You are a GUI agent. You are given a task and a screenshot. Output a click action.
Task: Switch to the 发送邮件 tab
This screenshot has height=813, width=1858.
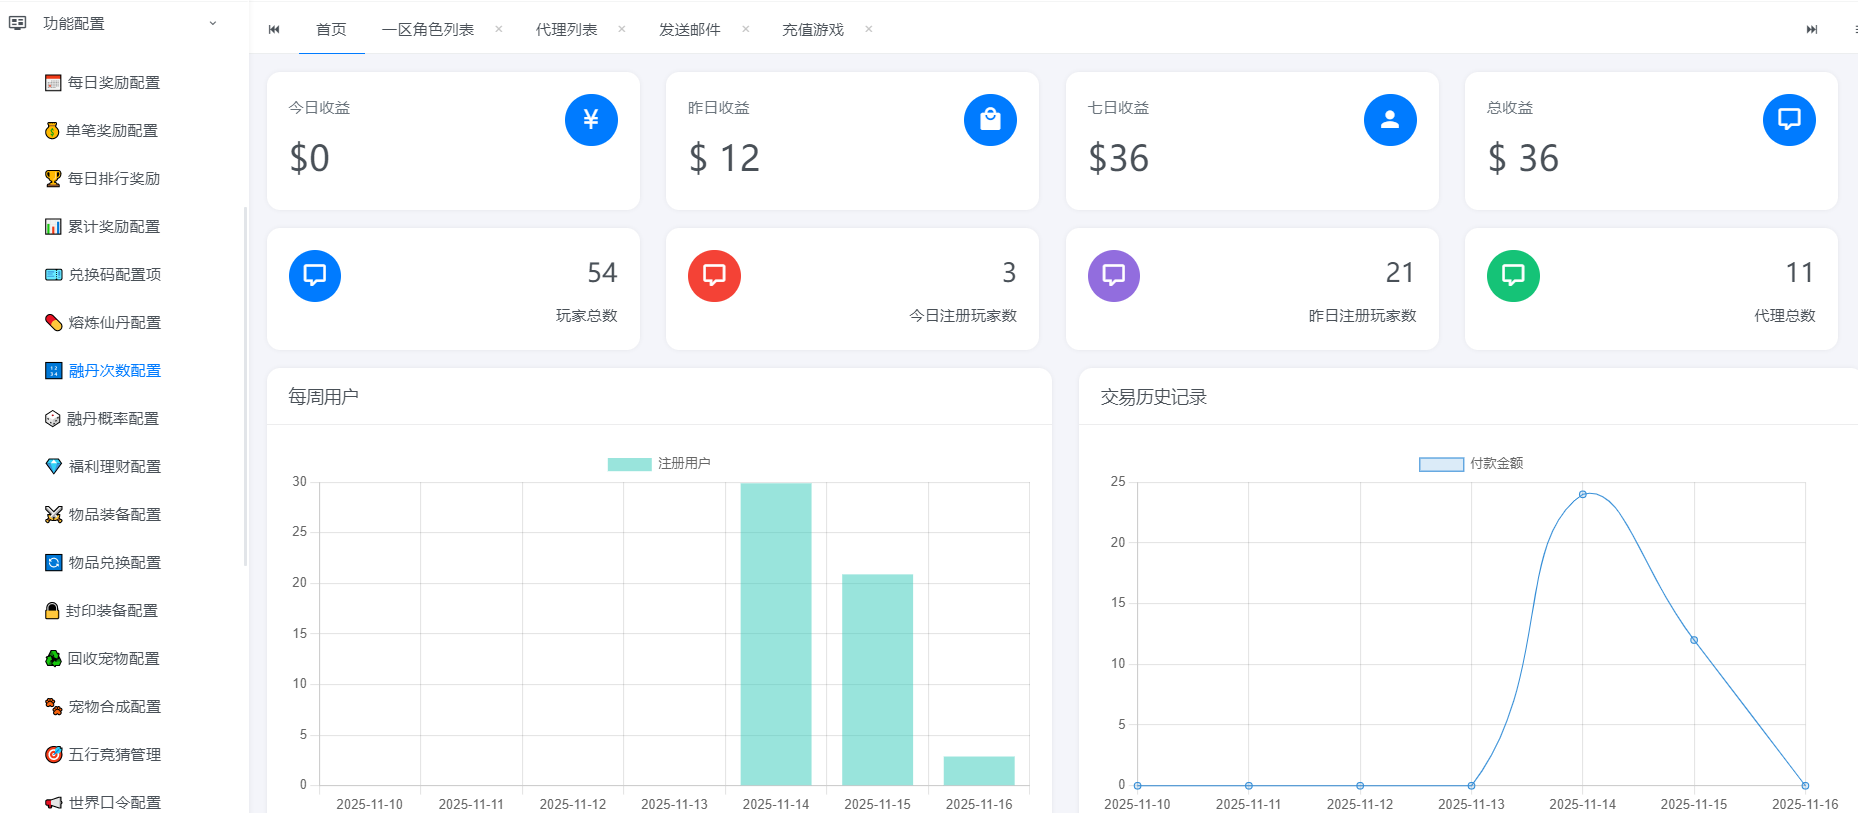tap(689, 30)
